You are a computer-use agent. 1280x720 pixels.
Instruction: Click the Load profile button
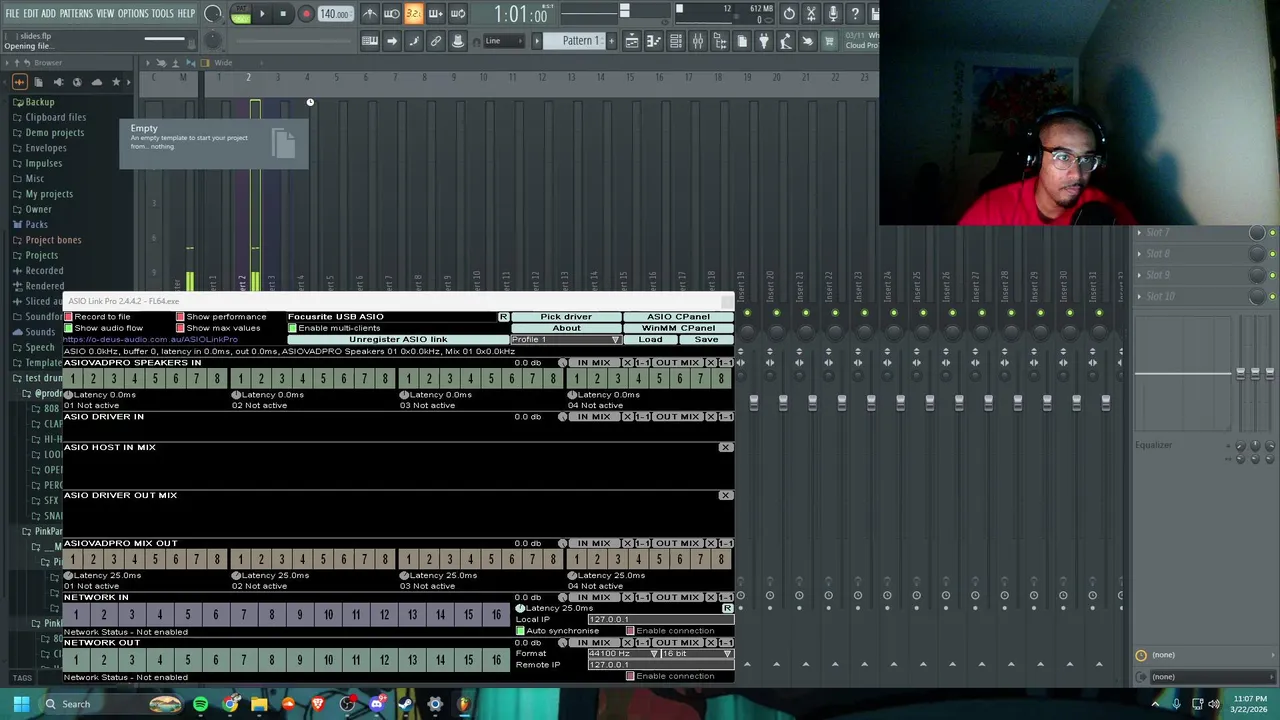pyautogui.click(x=650, y=340)
